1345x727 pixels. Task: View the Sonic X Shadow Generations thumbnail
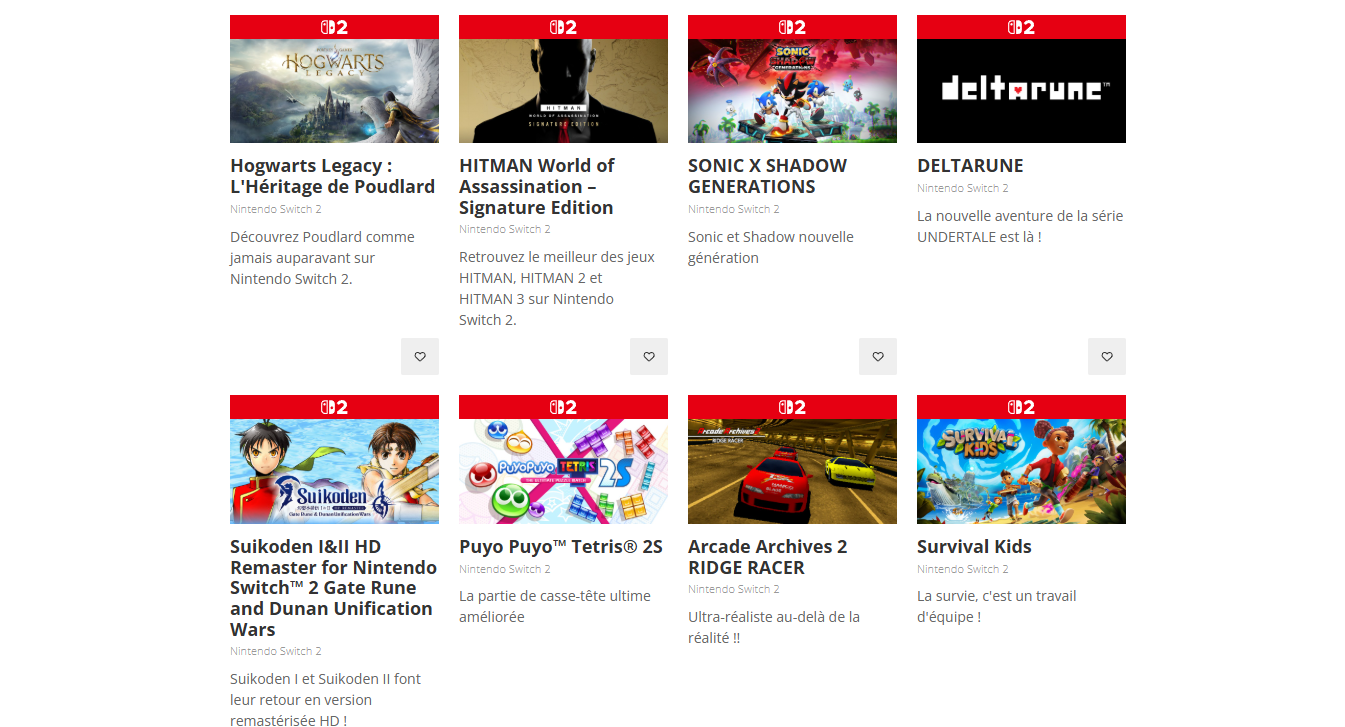[792, 91]
